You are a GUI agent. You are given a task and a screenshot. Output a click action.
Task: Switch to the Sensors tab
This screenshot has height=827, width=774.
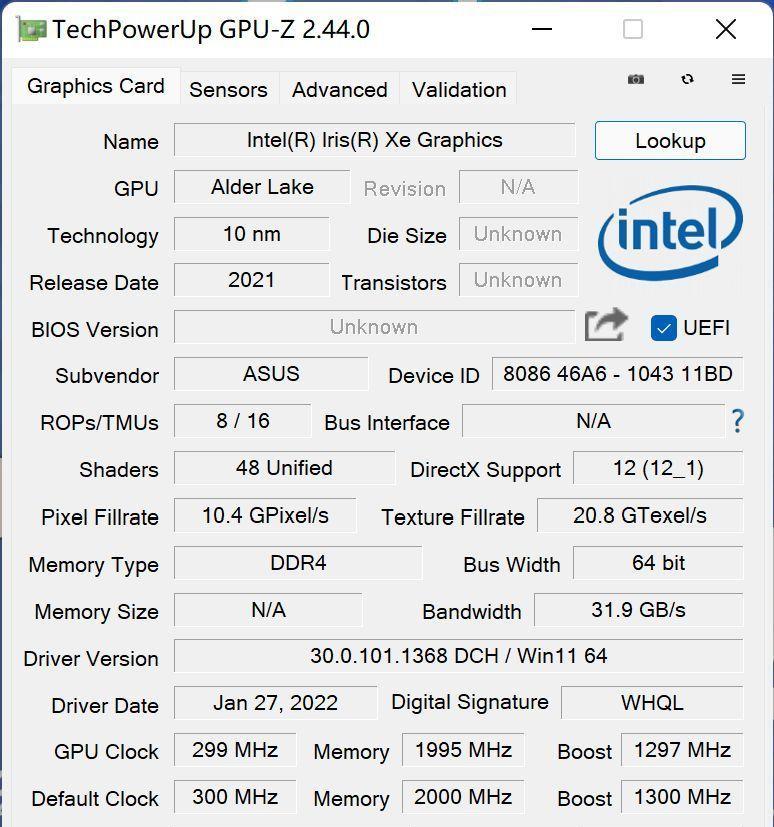228,90
